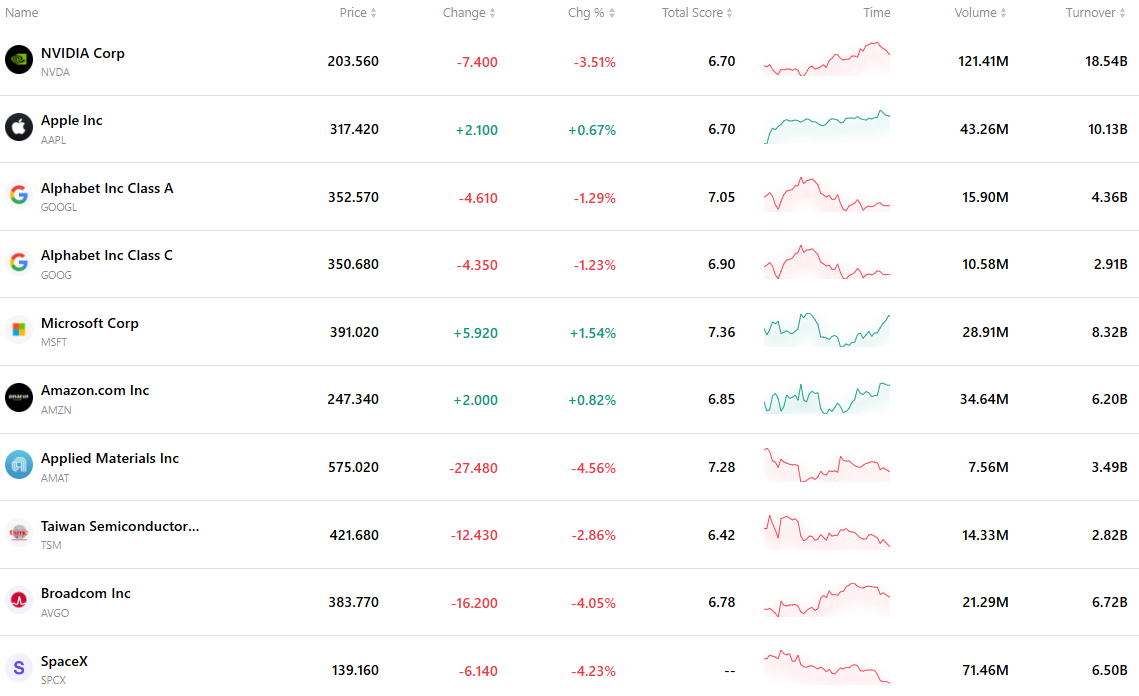The width and height of the screenshot is (1139, 696).
Task: Sort by the Change column header
Action: (x=469, y=12)
